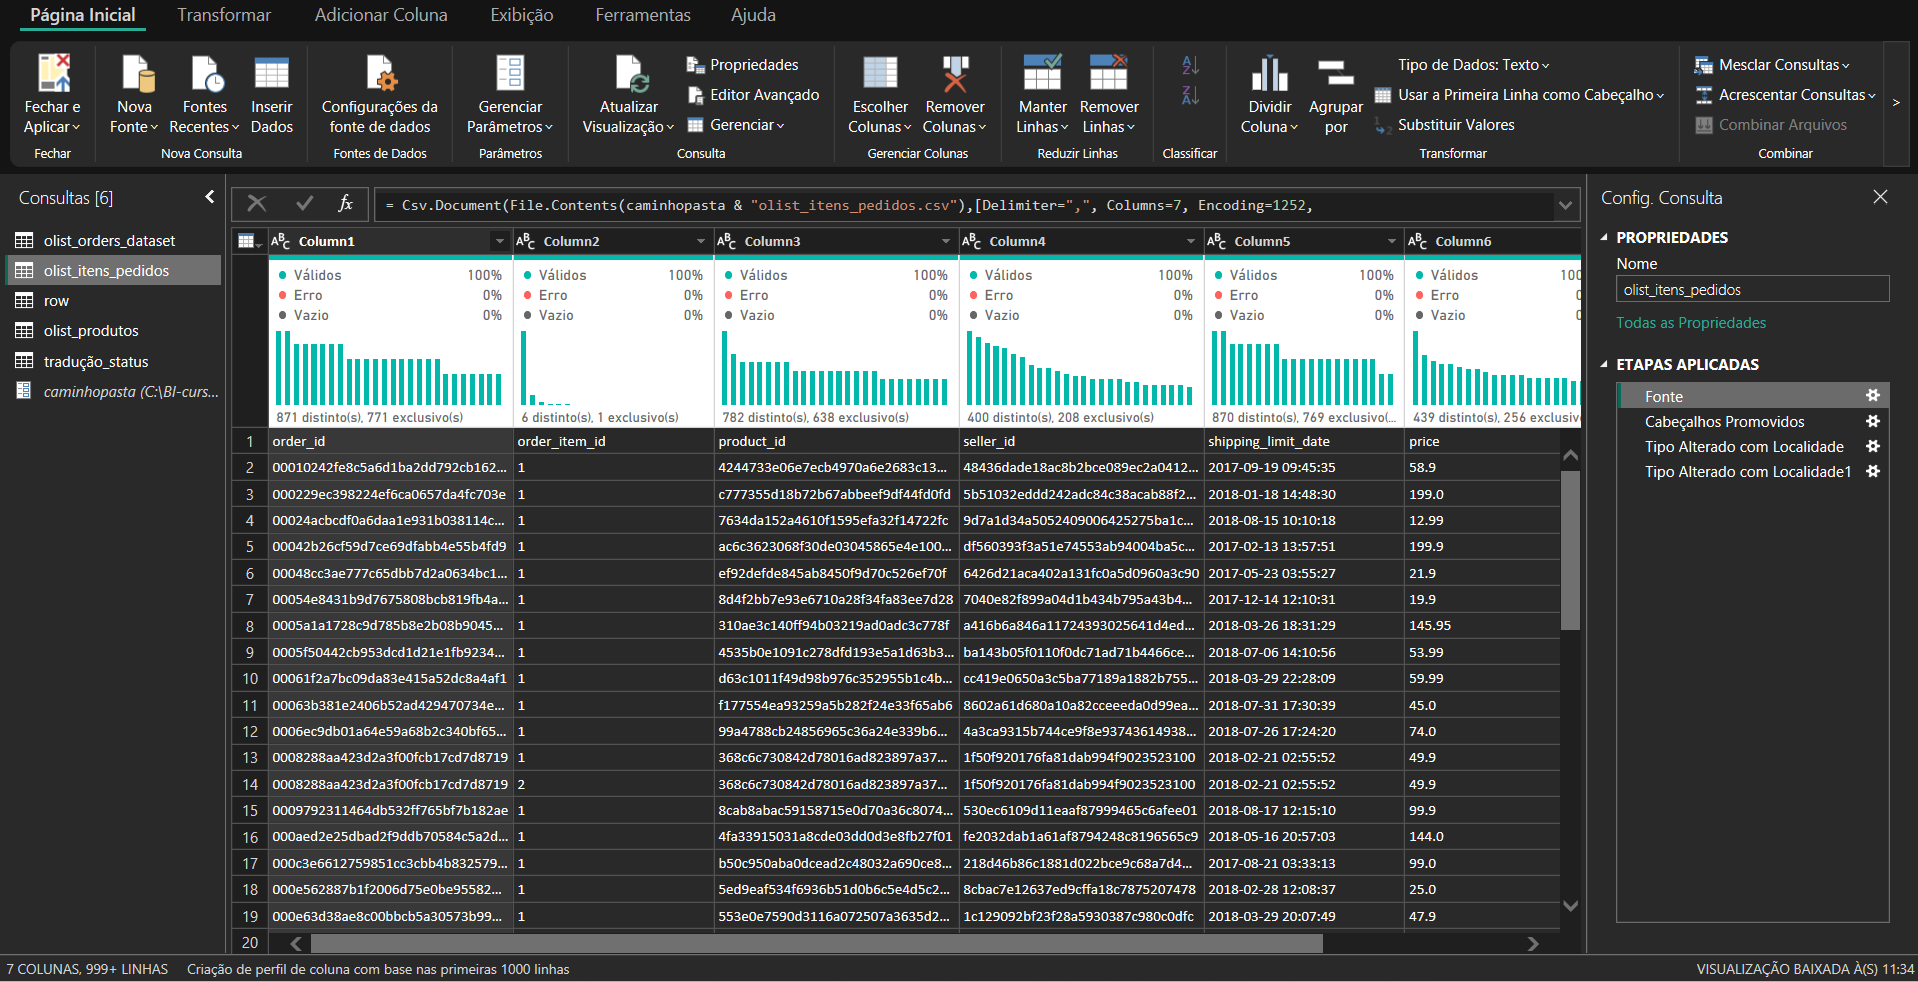
Task: Click Escolher Colunas icon
Action: tap(880, 73)
